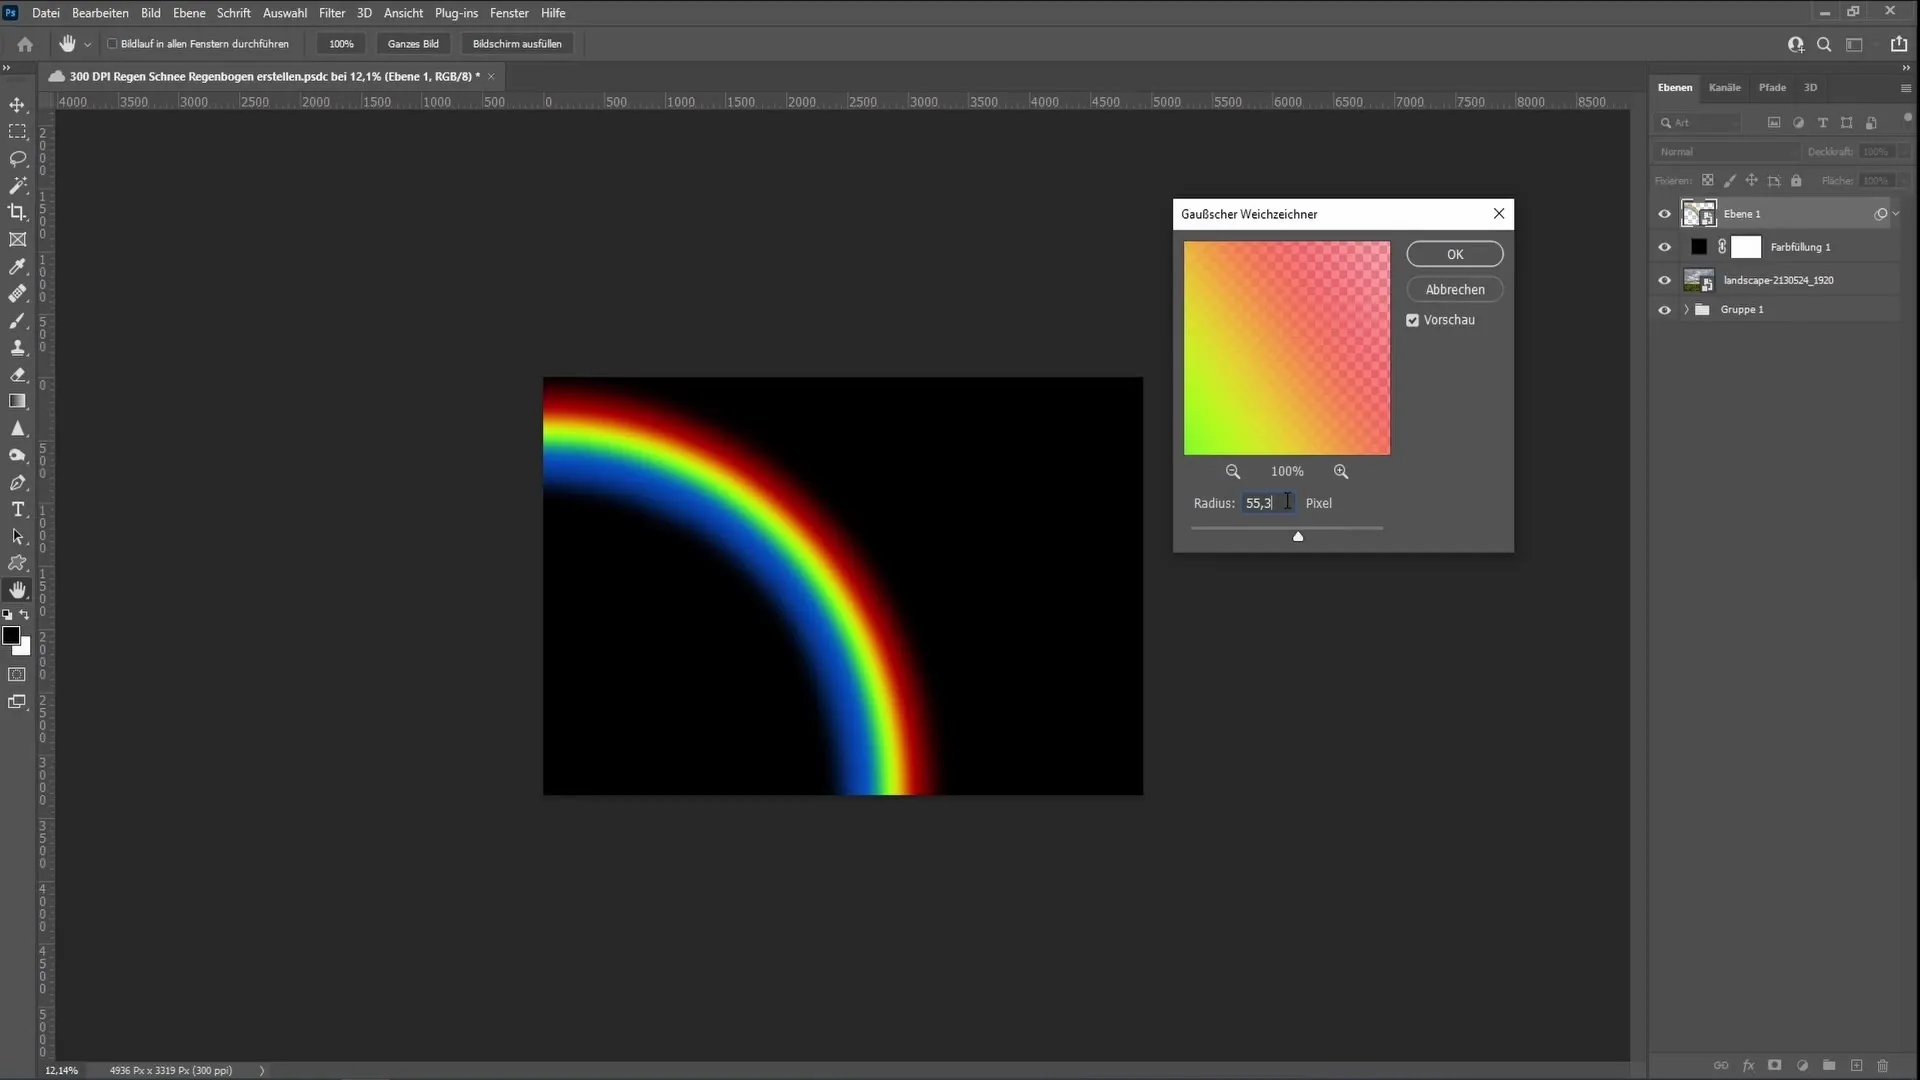The image size is (1920, 1080).
Task: Click OK in Gaußscher Weichzeichner
Action: [1454, 254]
